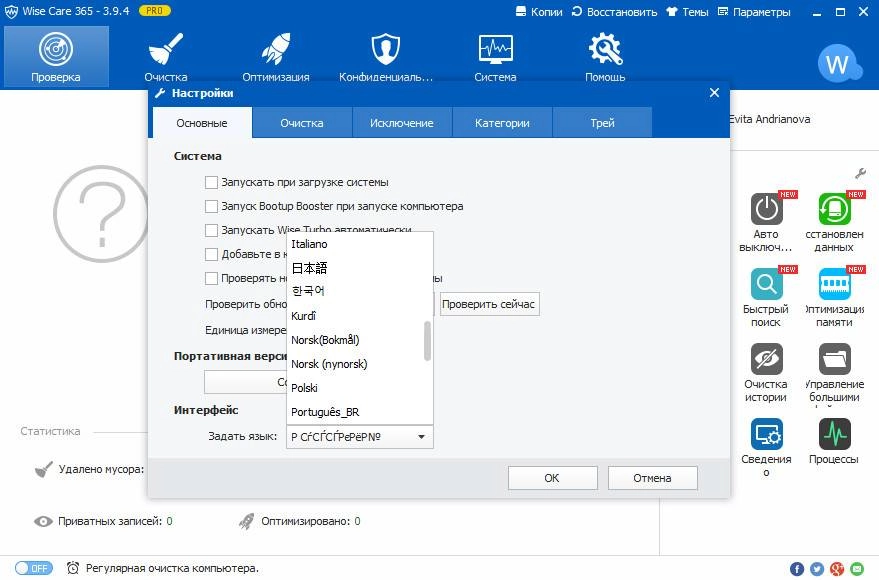
Task: Click Регулярная очистка компьютера text
Action: coord(172,568)
